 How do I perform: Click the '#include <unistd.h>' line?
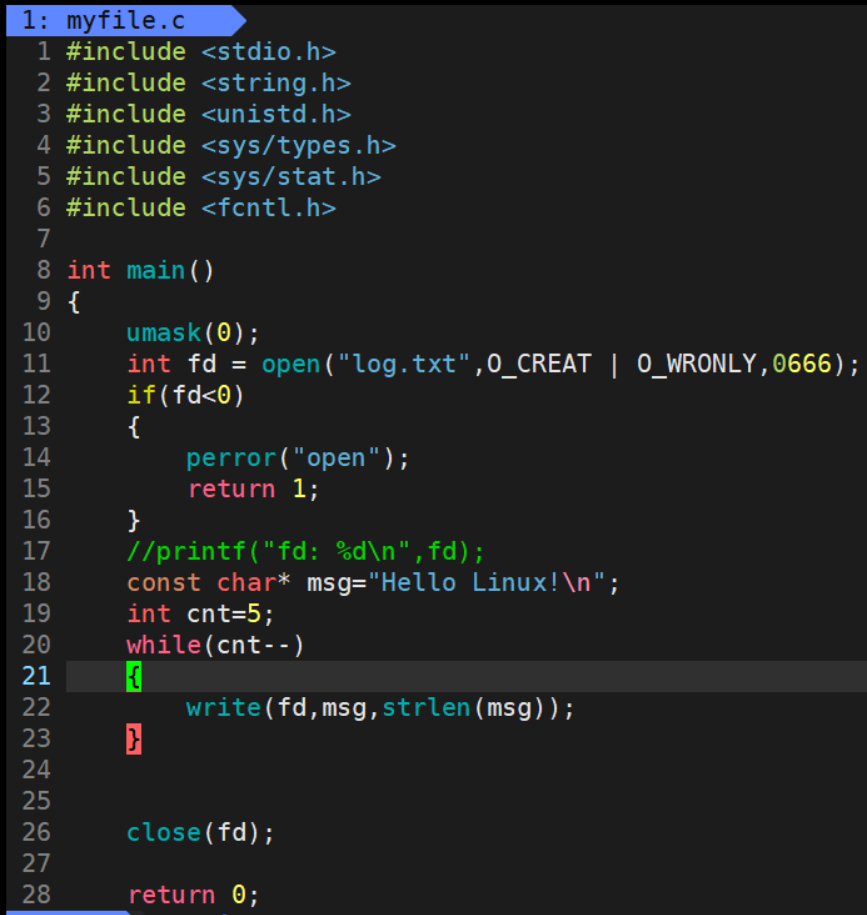pos(209,114)
